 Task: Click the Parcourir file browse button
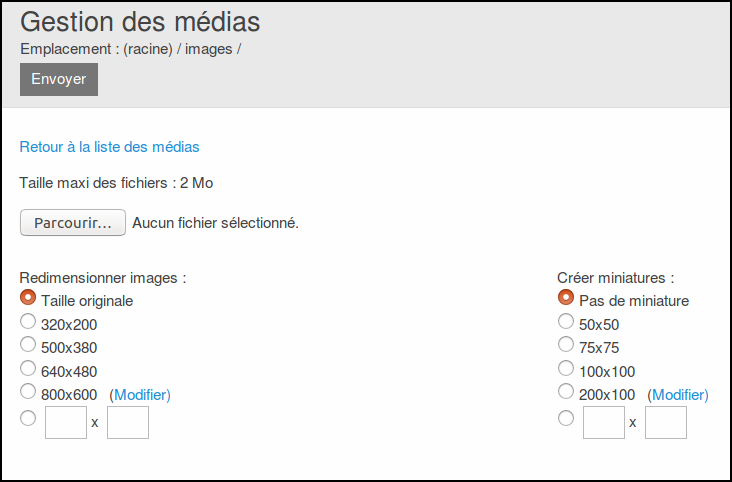(72, 222)
